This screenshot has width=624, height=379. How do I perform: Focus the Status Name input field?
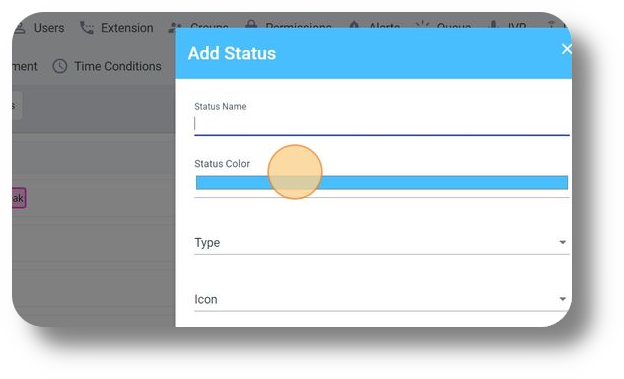pyautogui.click(x=382, y=124)
